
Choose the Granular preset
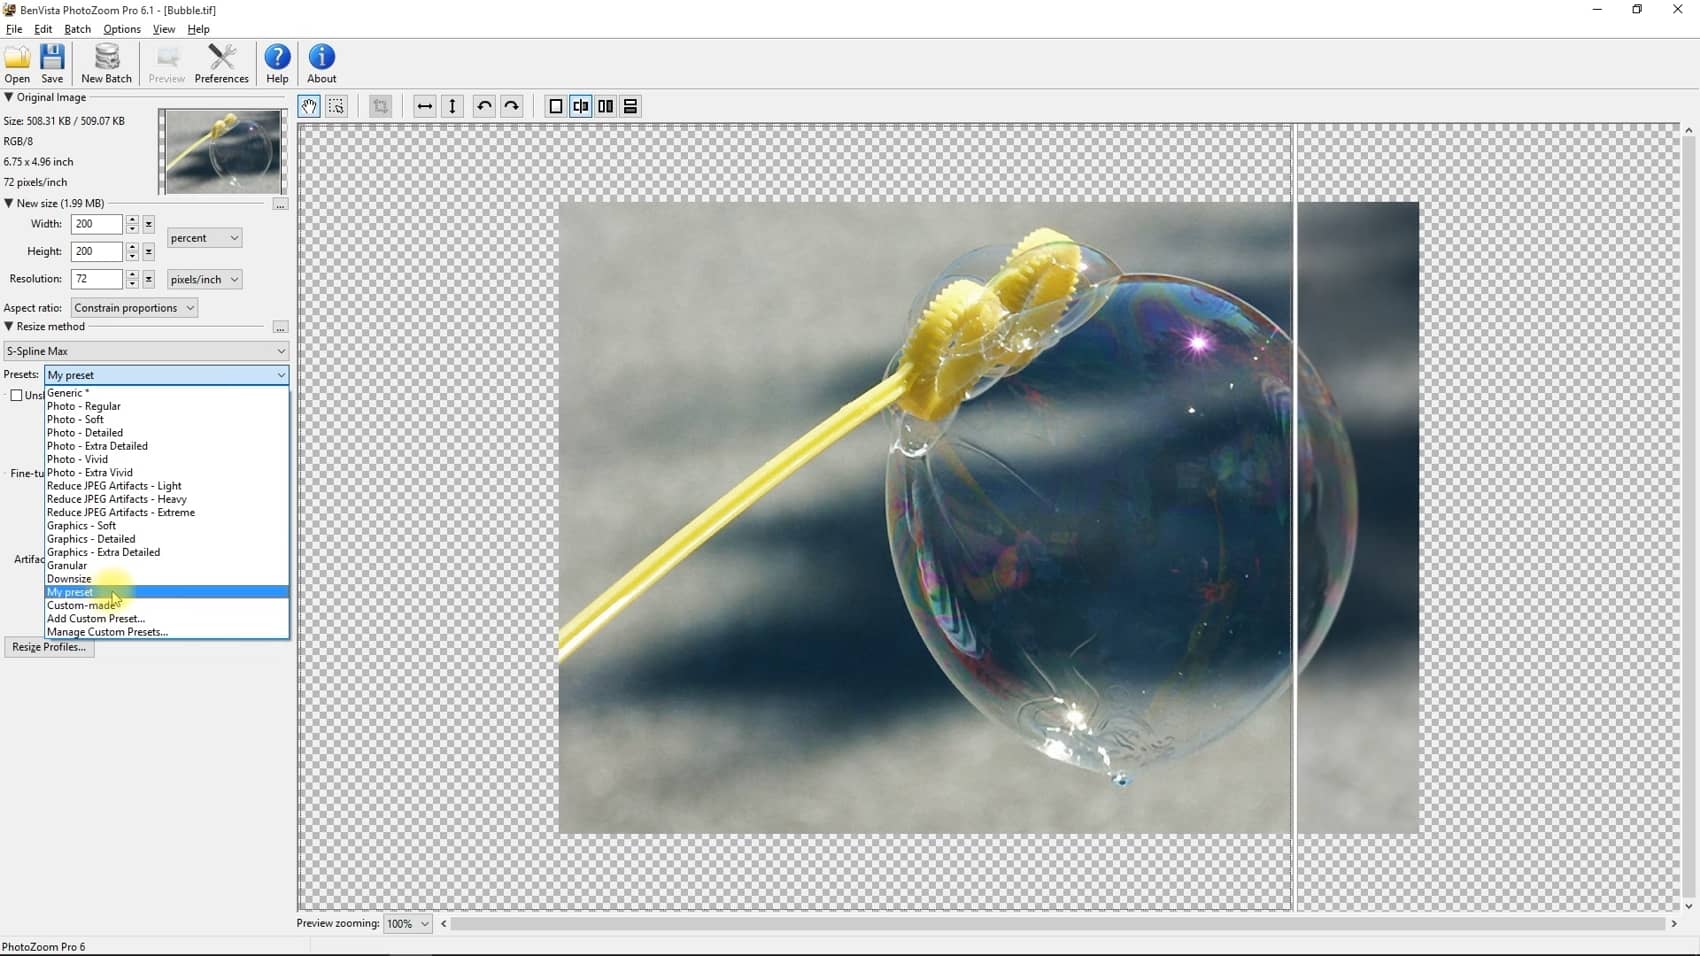(x=167, y=566)
